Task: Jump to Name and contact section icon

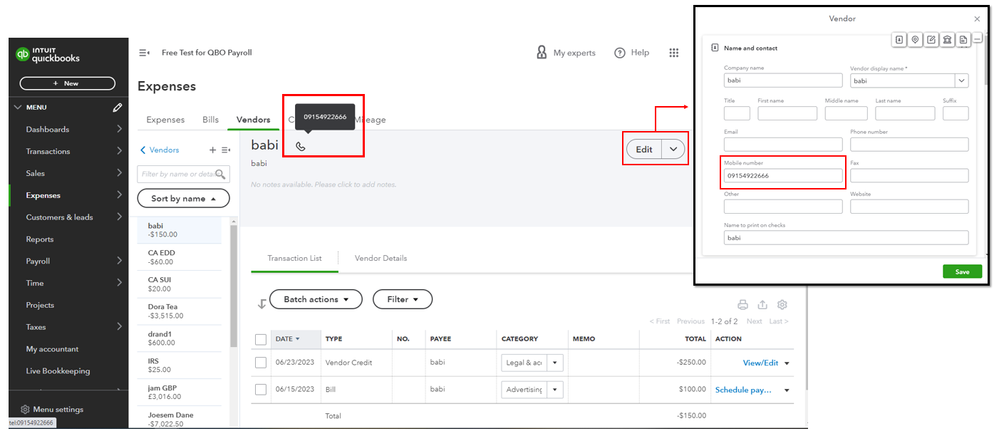Action: coord(899,40)
